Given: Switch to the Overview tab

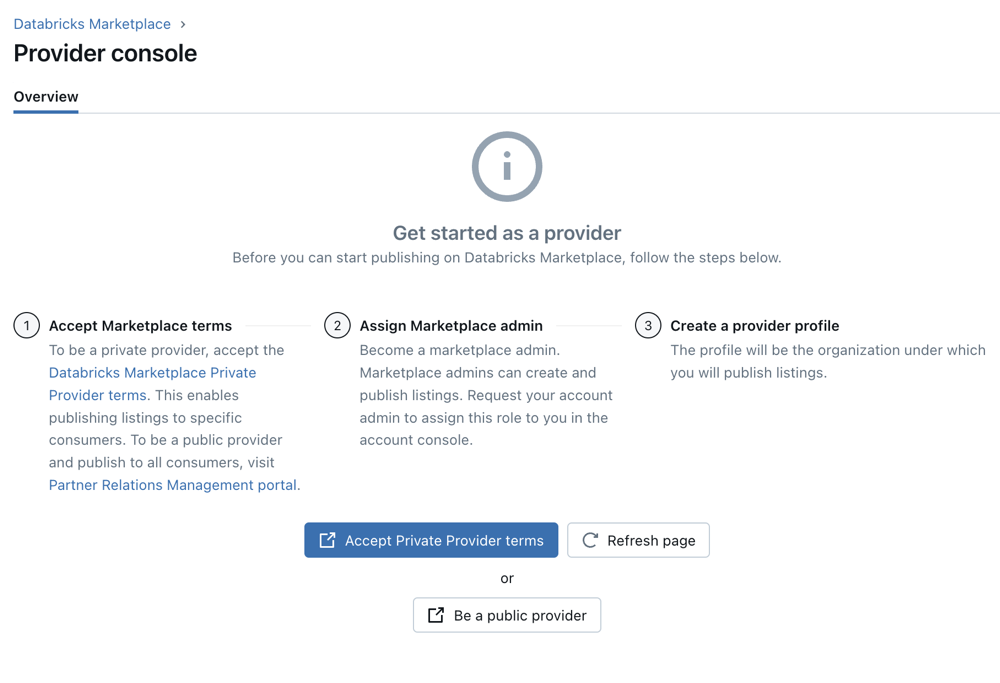Looking at the screenshot, I should pyautogui.click(x=46, y=97).
